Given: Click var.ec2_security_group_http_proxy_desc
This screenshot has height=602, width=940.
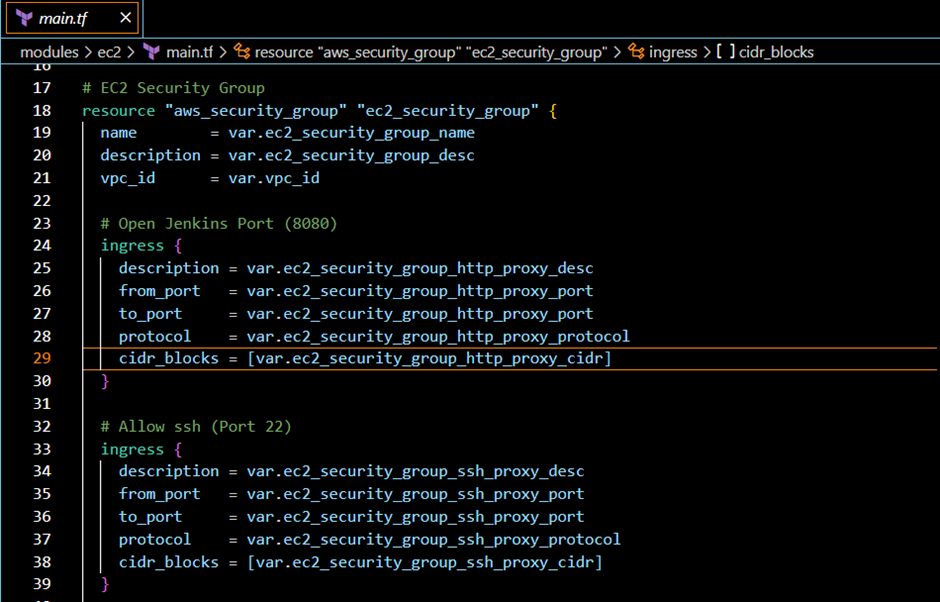Looking at the screenshot, I should pos(420,269).
